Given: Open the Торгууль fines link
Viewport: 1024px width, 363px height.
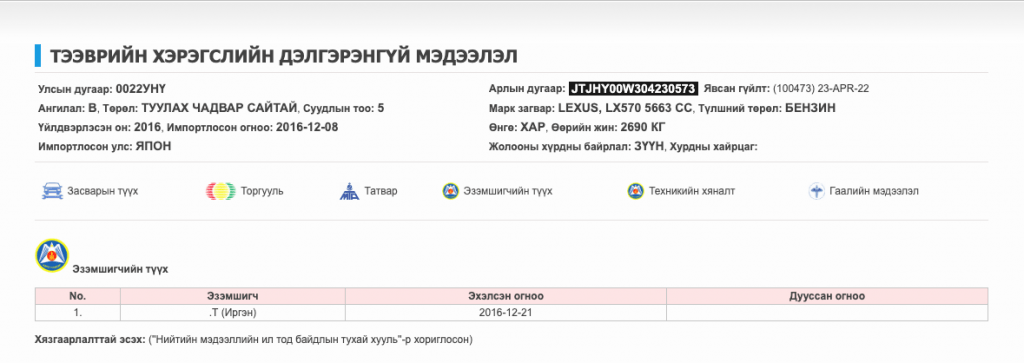Looking at the screenshot, I should tap(262, 191).
